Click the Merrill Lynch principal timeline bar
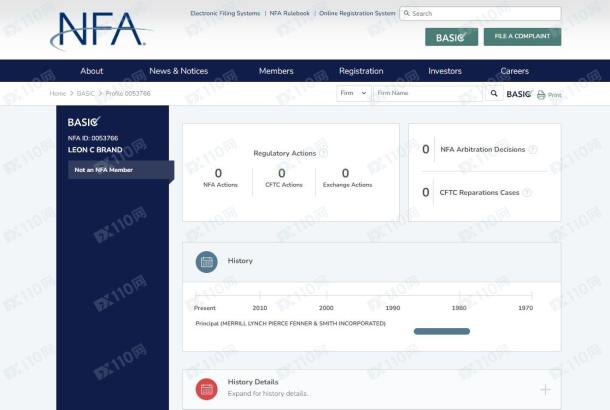The image size is (610, 410). (x=441, y=331)
